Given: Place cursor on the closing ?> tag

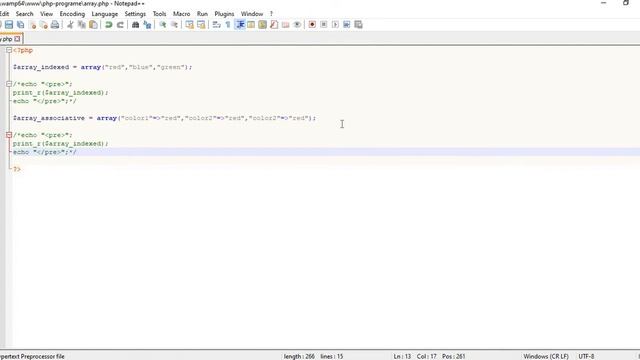Looking at the screenshot, I should click(x=17, y=169).
